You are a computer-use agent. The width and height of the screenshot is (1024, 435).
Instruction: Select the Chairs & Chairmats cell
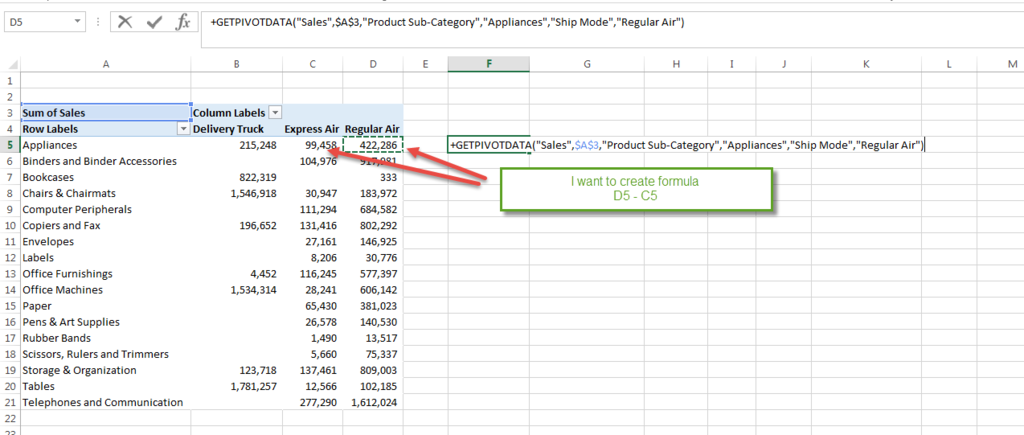click(106, 193)
